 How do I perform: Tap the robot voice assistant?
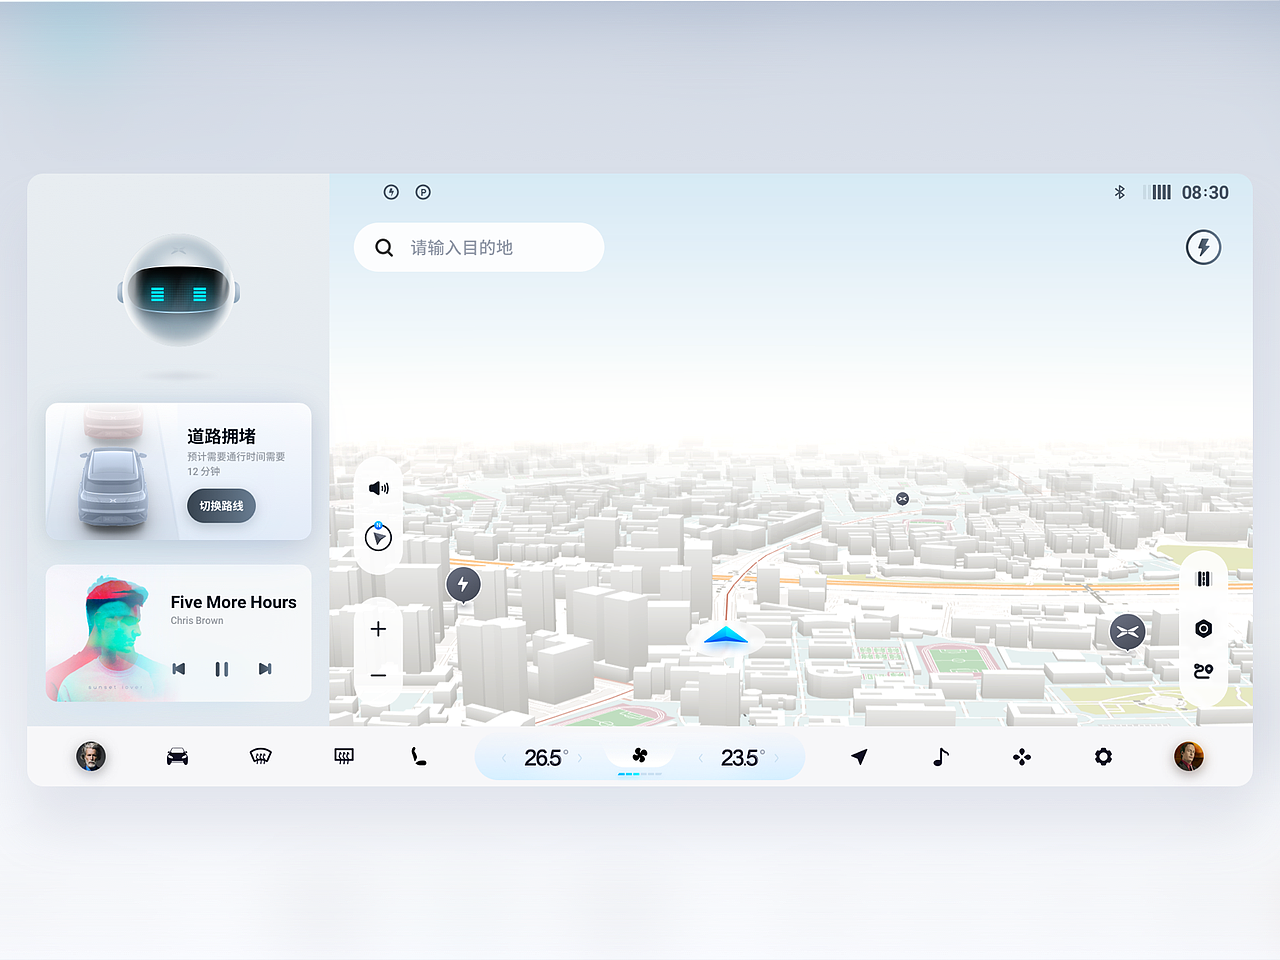178,291
